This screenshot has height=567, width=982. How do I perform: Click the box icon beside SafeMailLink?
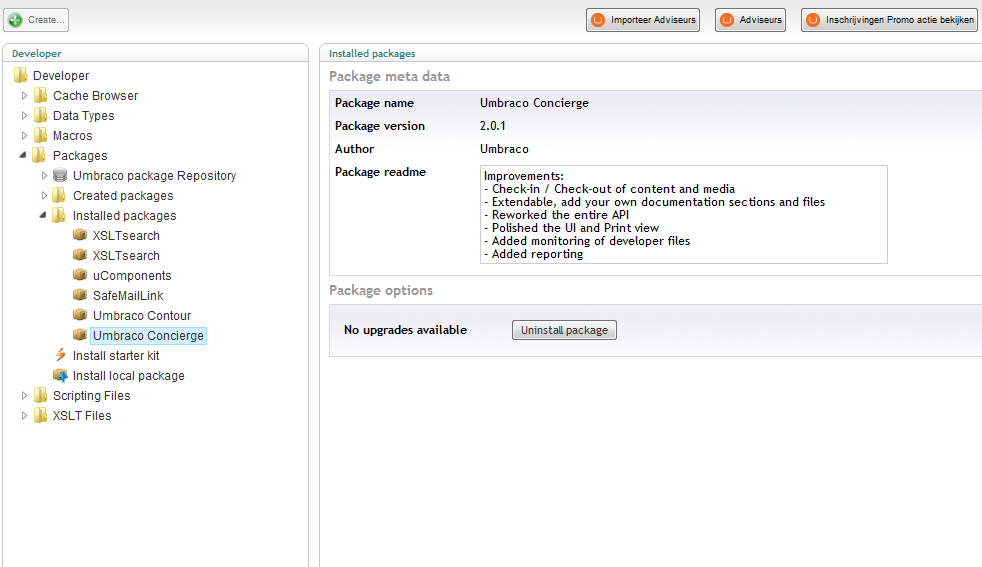[x=80, y=295]
